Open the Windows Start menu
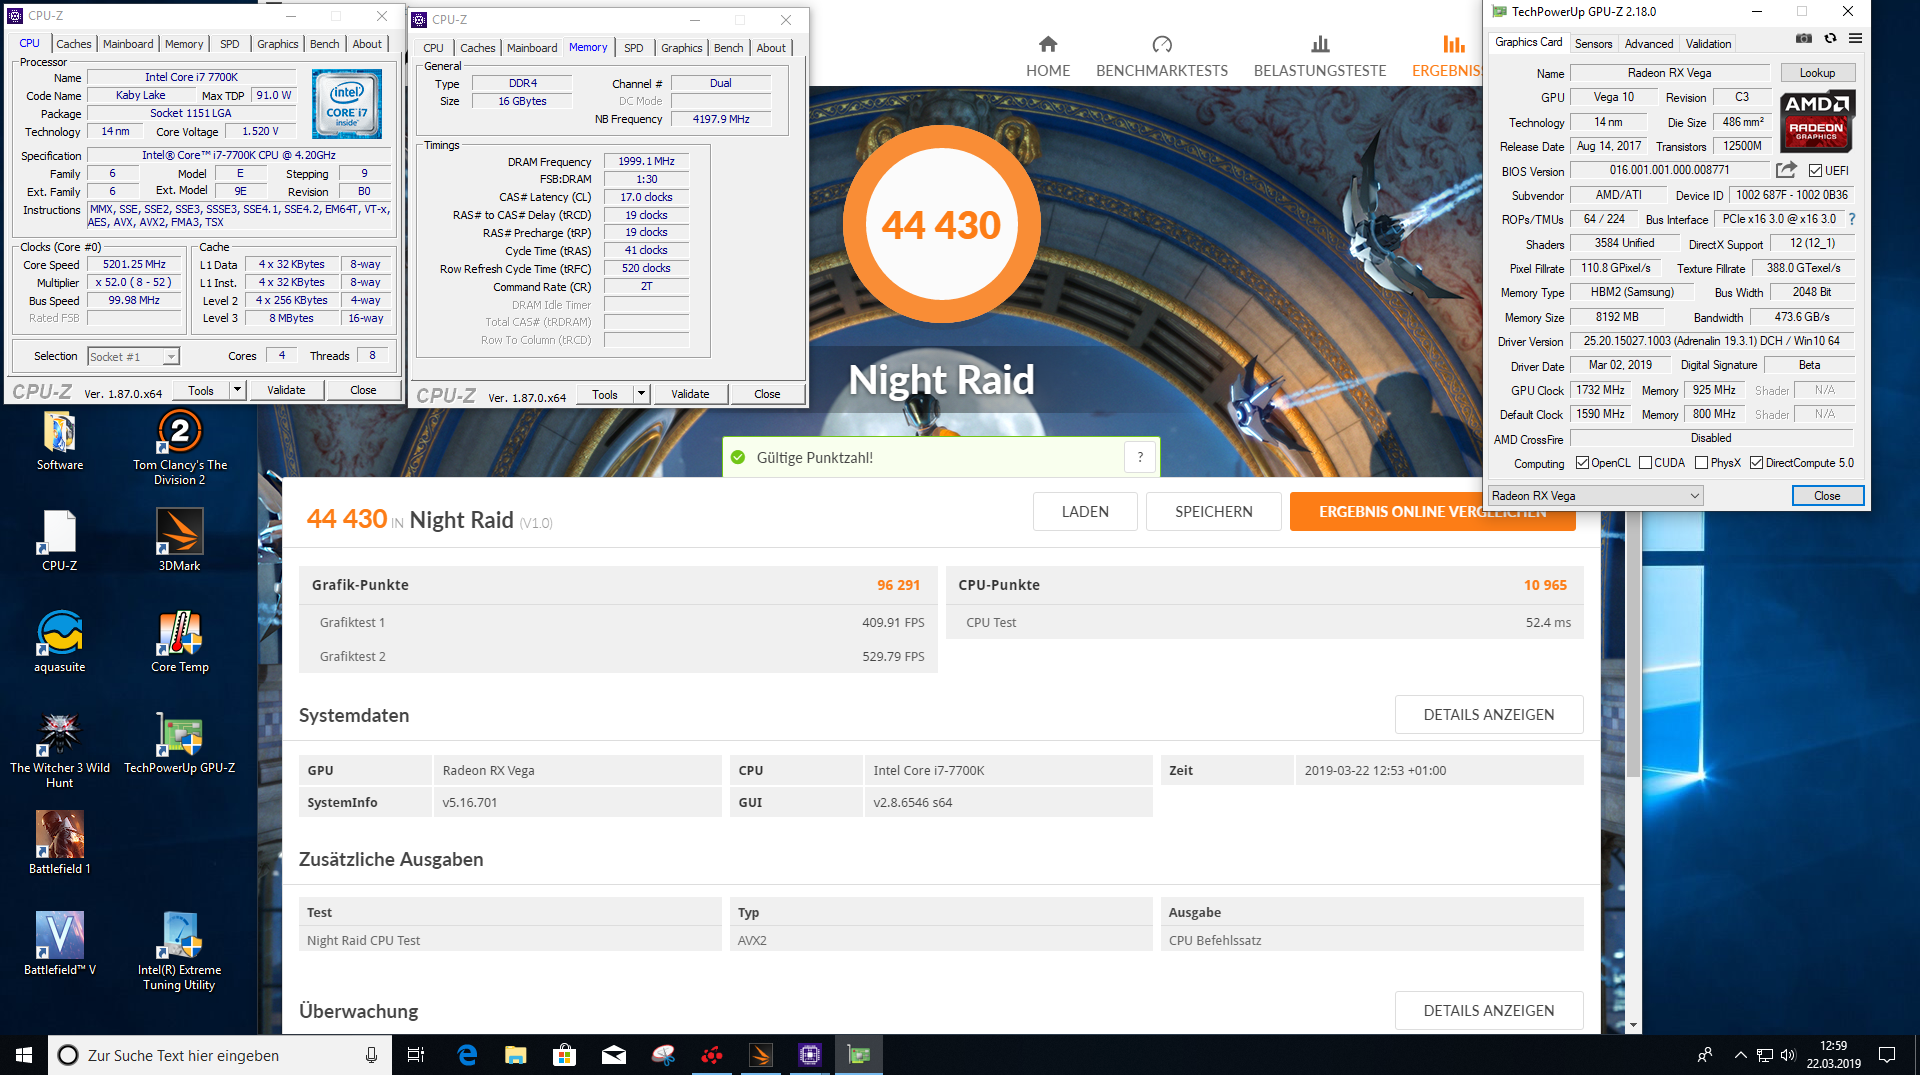This screenshot has height=1075, width=1920. click(24, 1055)
